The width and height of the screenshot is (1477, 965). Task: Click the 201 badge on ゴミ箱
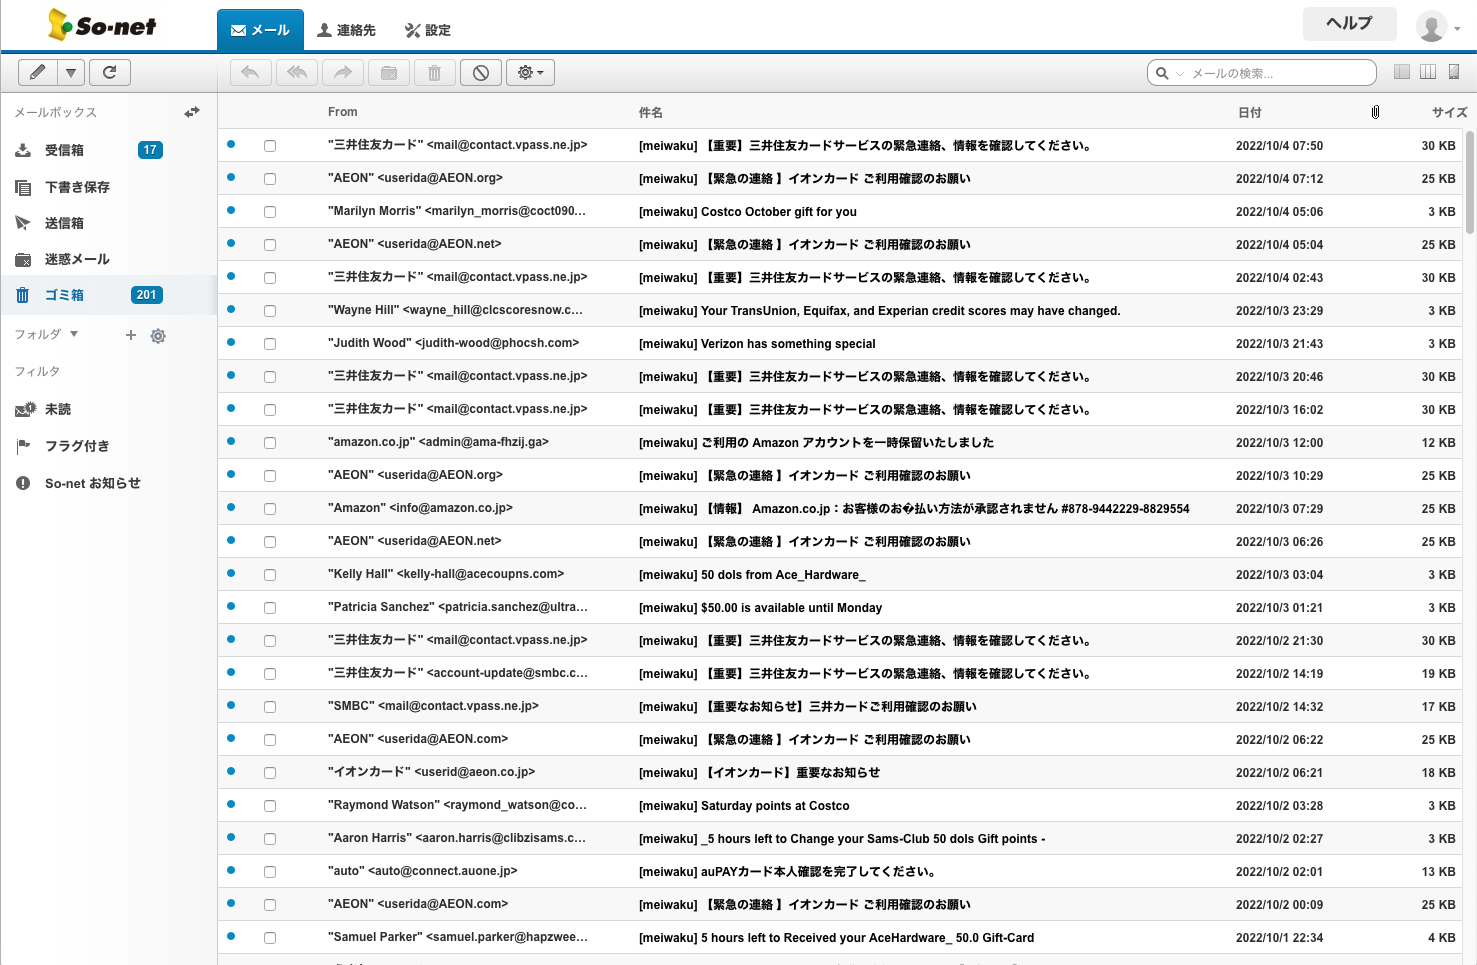(147, 295)
